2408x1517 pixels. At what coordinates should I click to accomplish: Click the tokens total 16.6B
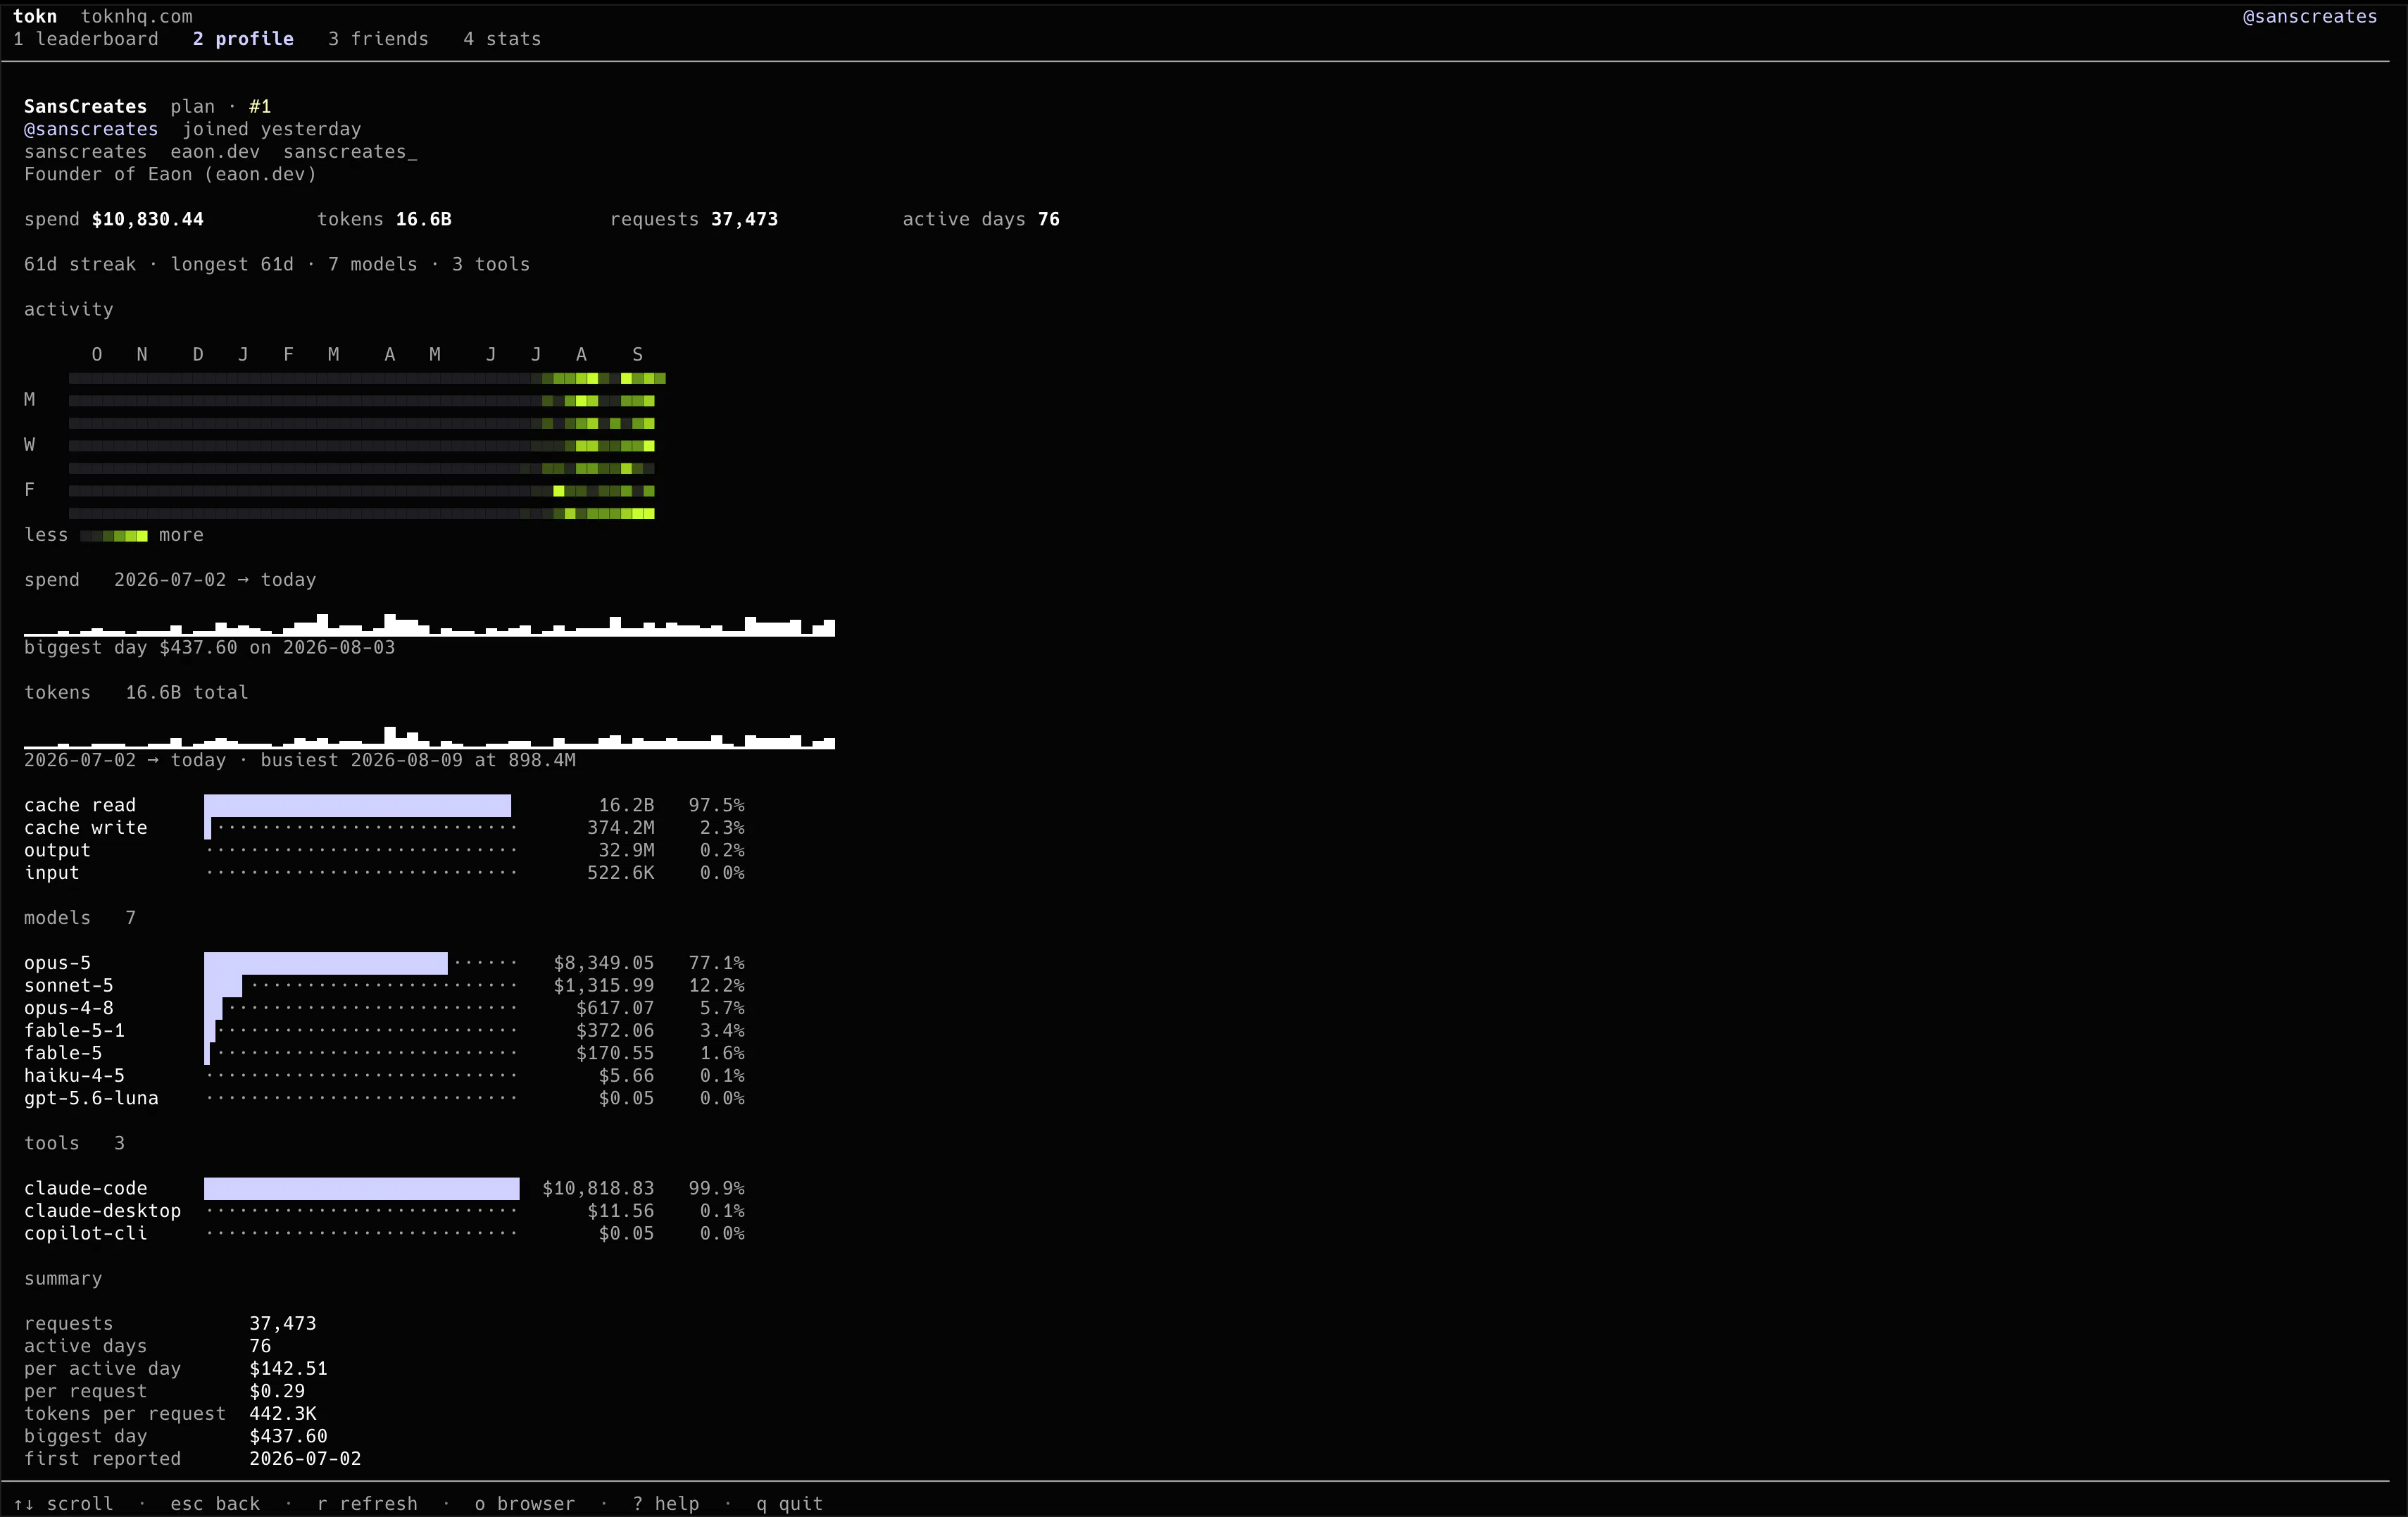pyautogui.click(x=424, y=219)
